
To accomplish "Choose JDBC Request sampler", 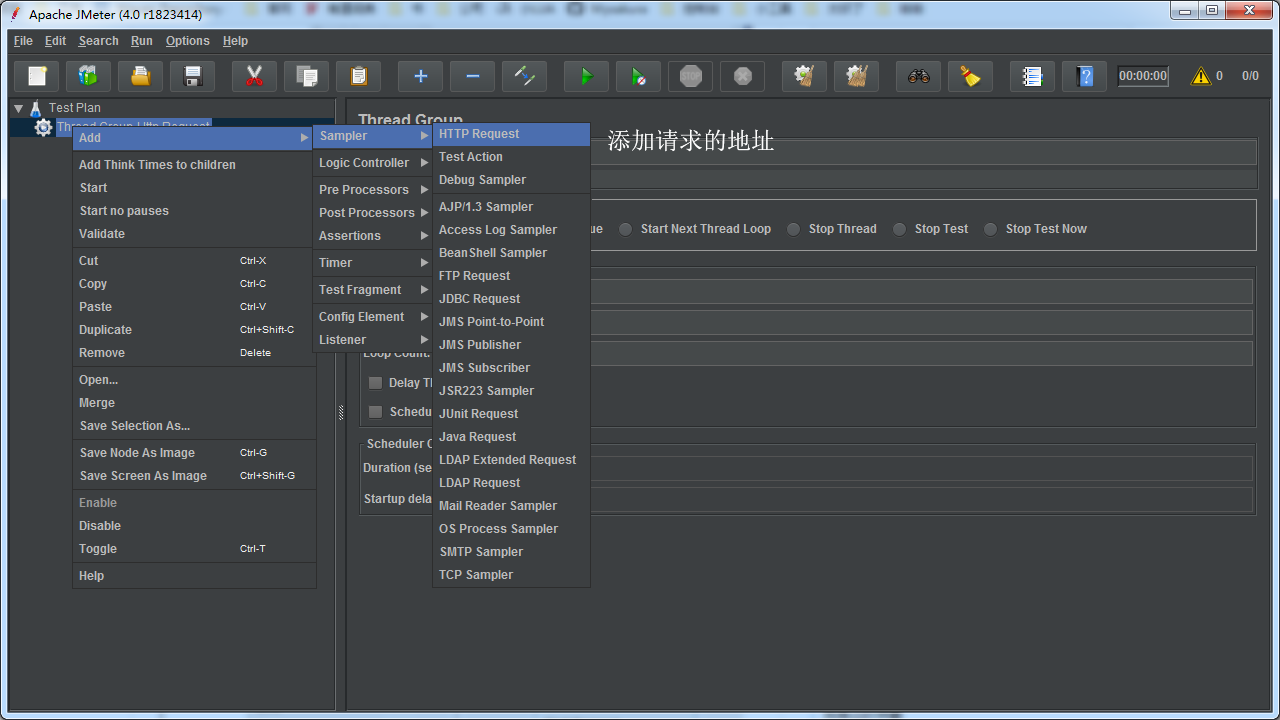I will pyautogui.click(x=511, y=299).
